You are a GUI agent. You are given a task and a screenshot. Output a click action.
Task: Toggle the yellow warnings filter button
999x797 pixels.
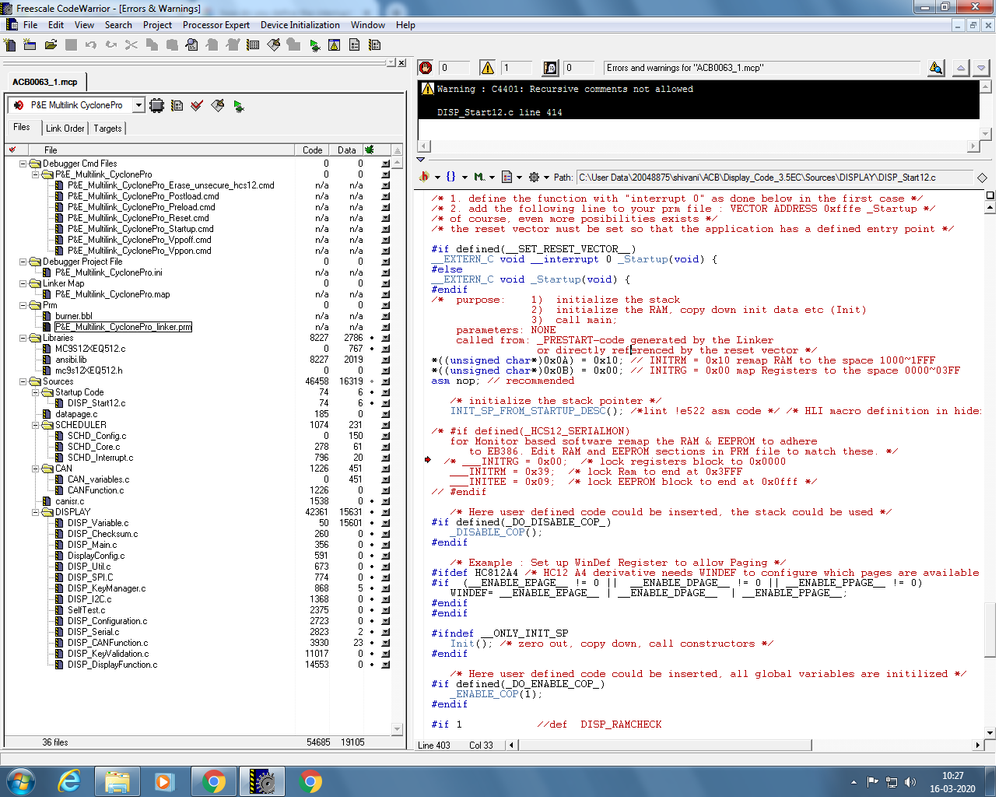[487, 68]
